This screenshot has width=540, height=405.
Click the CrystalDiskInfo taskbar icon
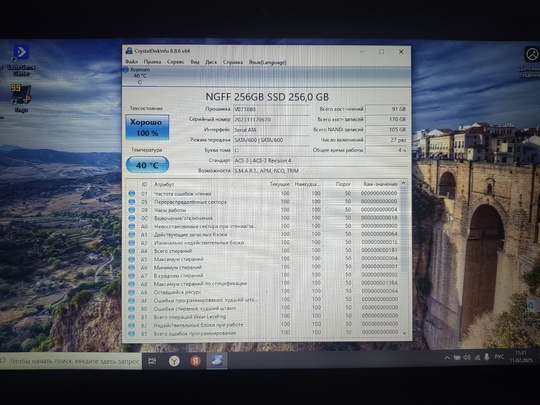(x=217, y=361)
